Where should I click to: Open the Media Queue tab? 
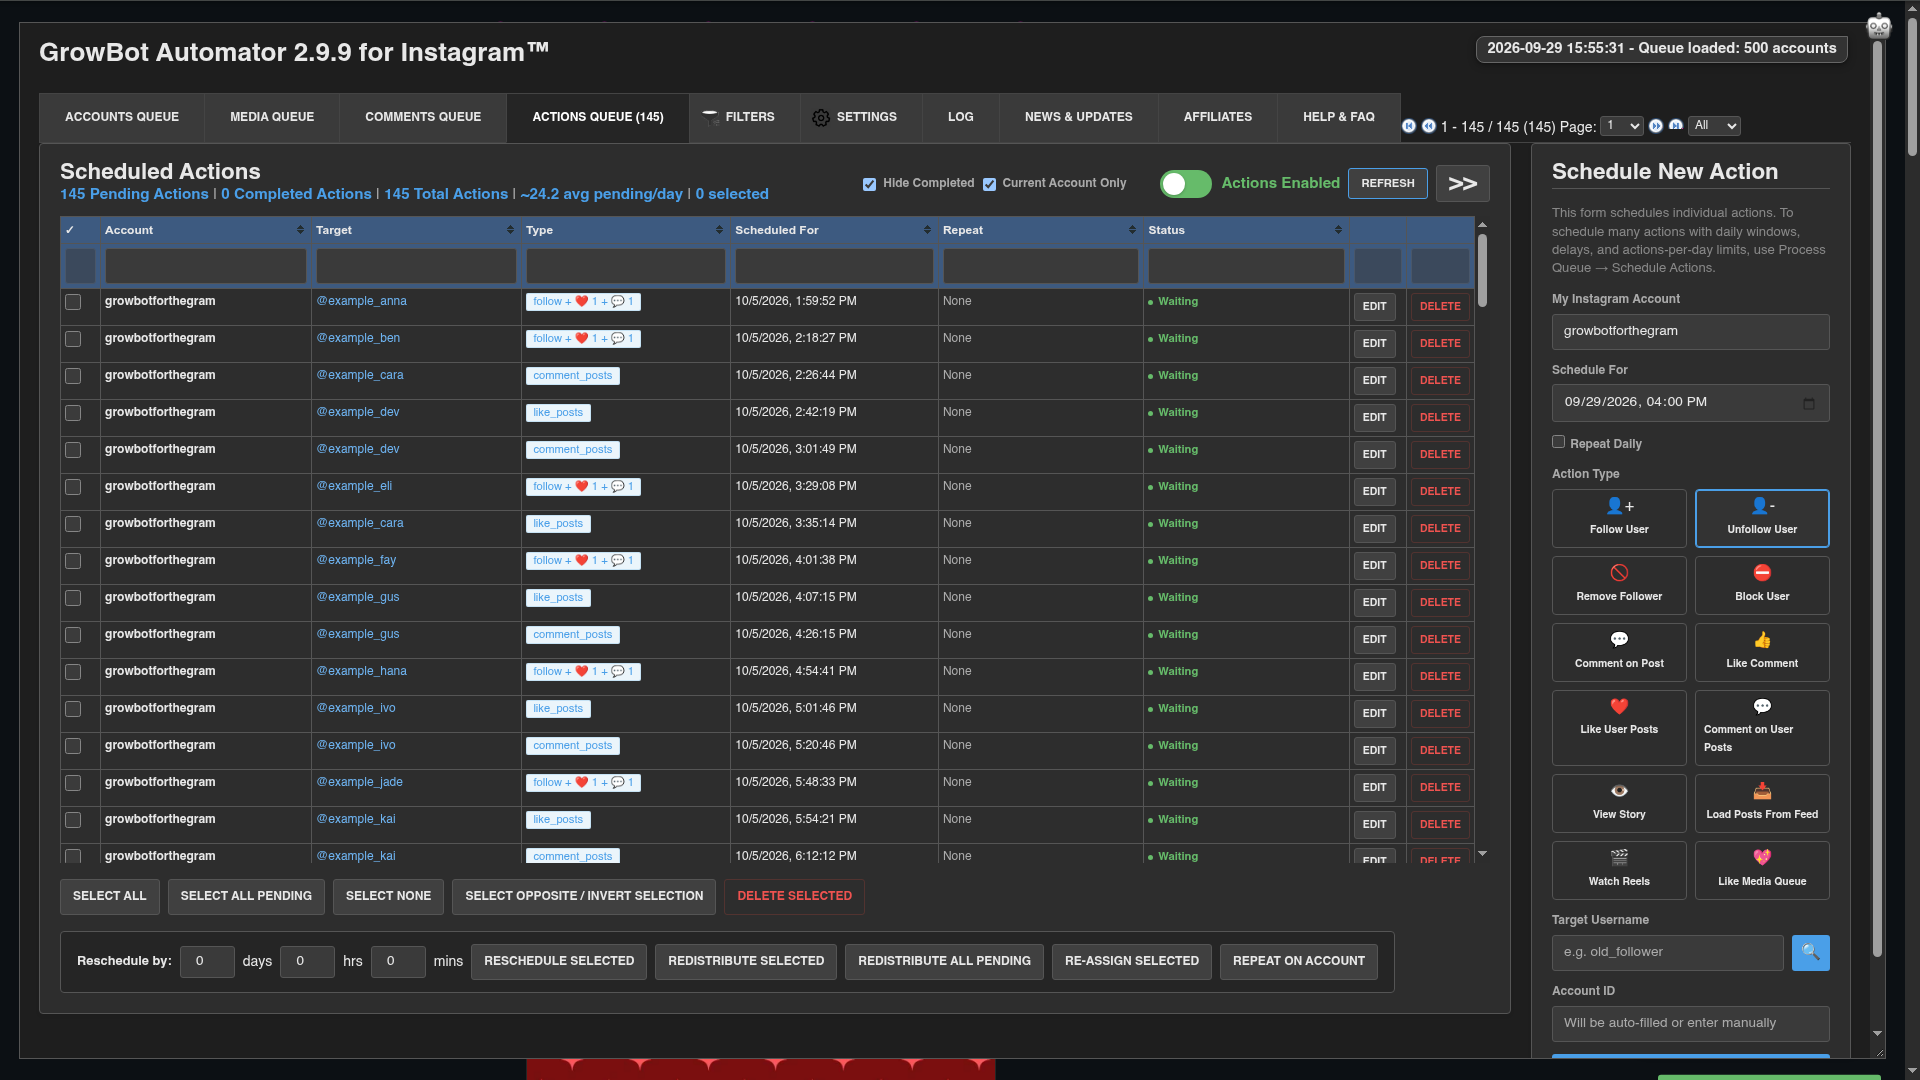tap(272, 117)
